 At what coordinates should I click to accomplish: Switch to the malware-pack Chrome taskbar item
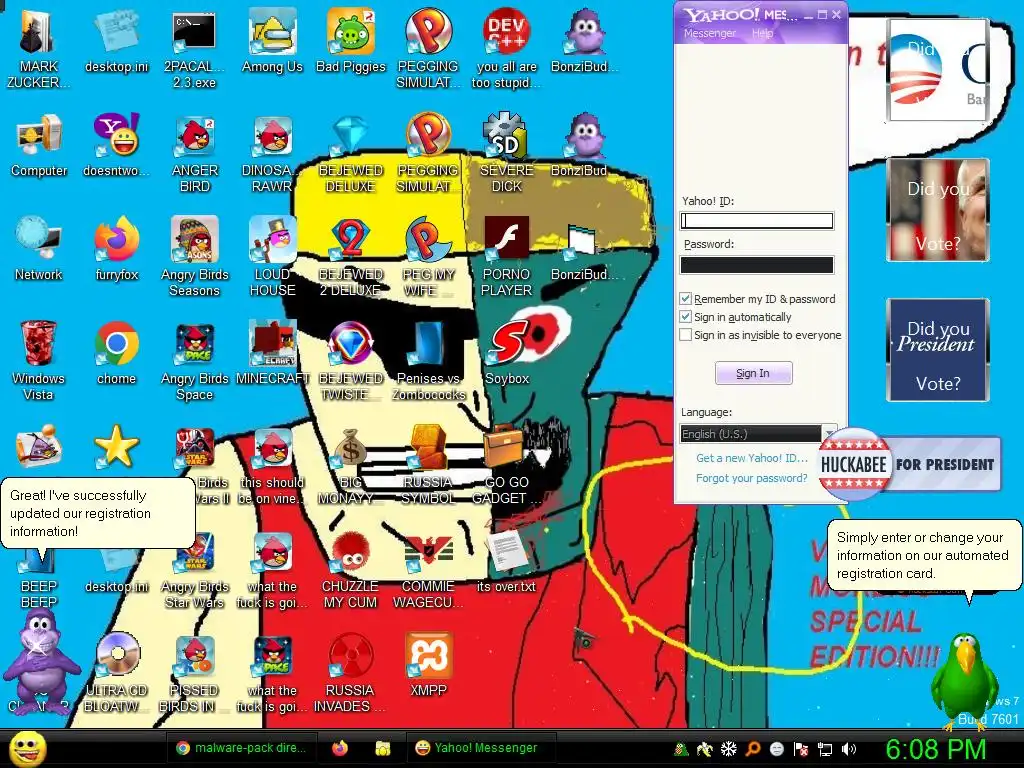(240, 748)
